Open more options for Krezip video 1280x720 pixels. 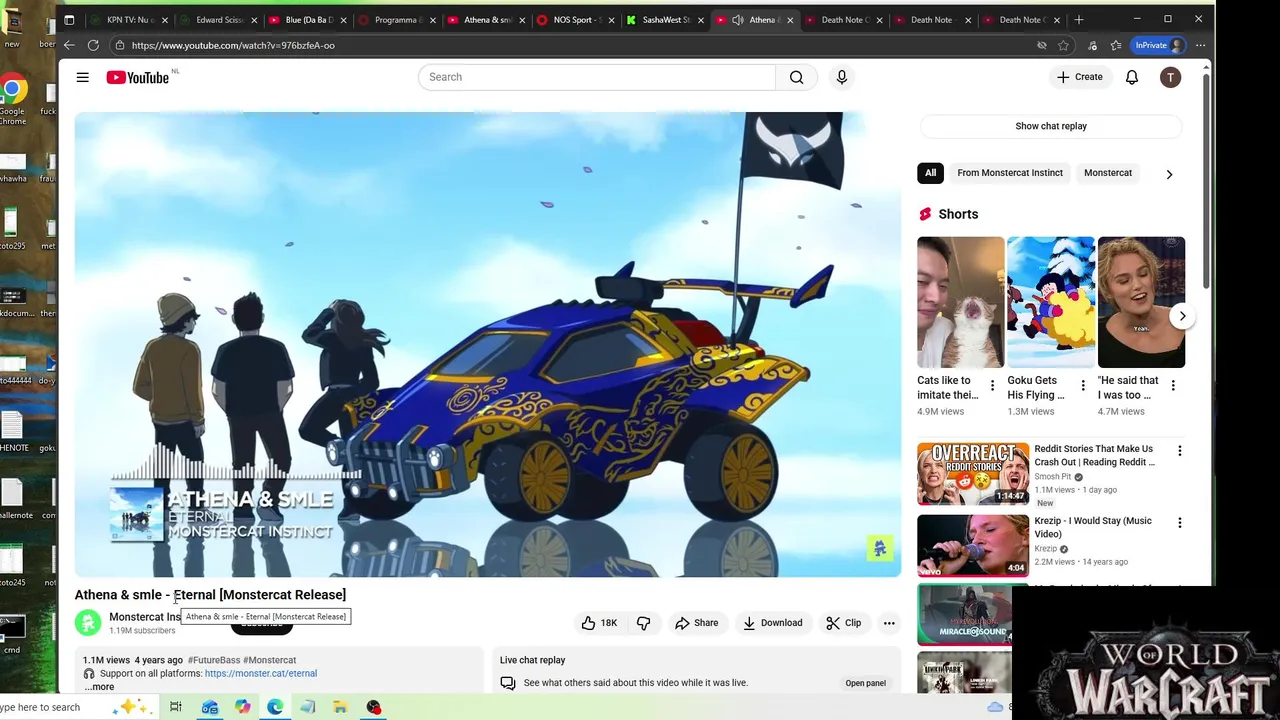(1179, 523)
